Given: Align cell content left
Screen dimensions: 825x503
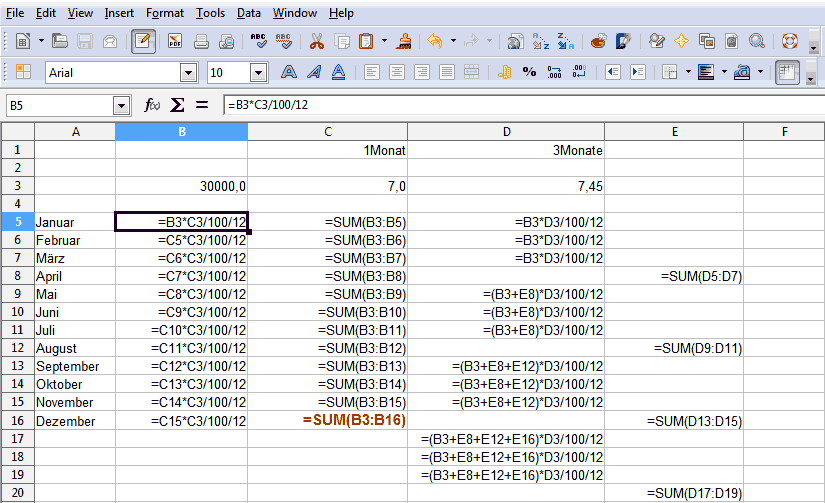Looking at the screenshot, I should [x=371, y=72].
